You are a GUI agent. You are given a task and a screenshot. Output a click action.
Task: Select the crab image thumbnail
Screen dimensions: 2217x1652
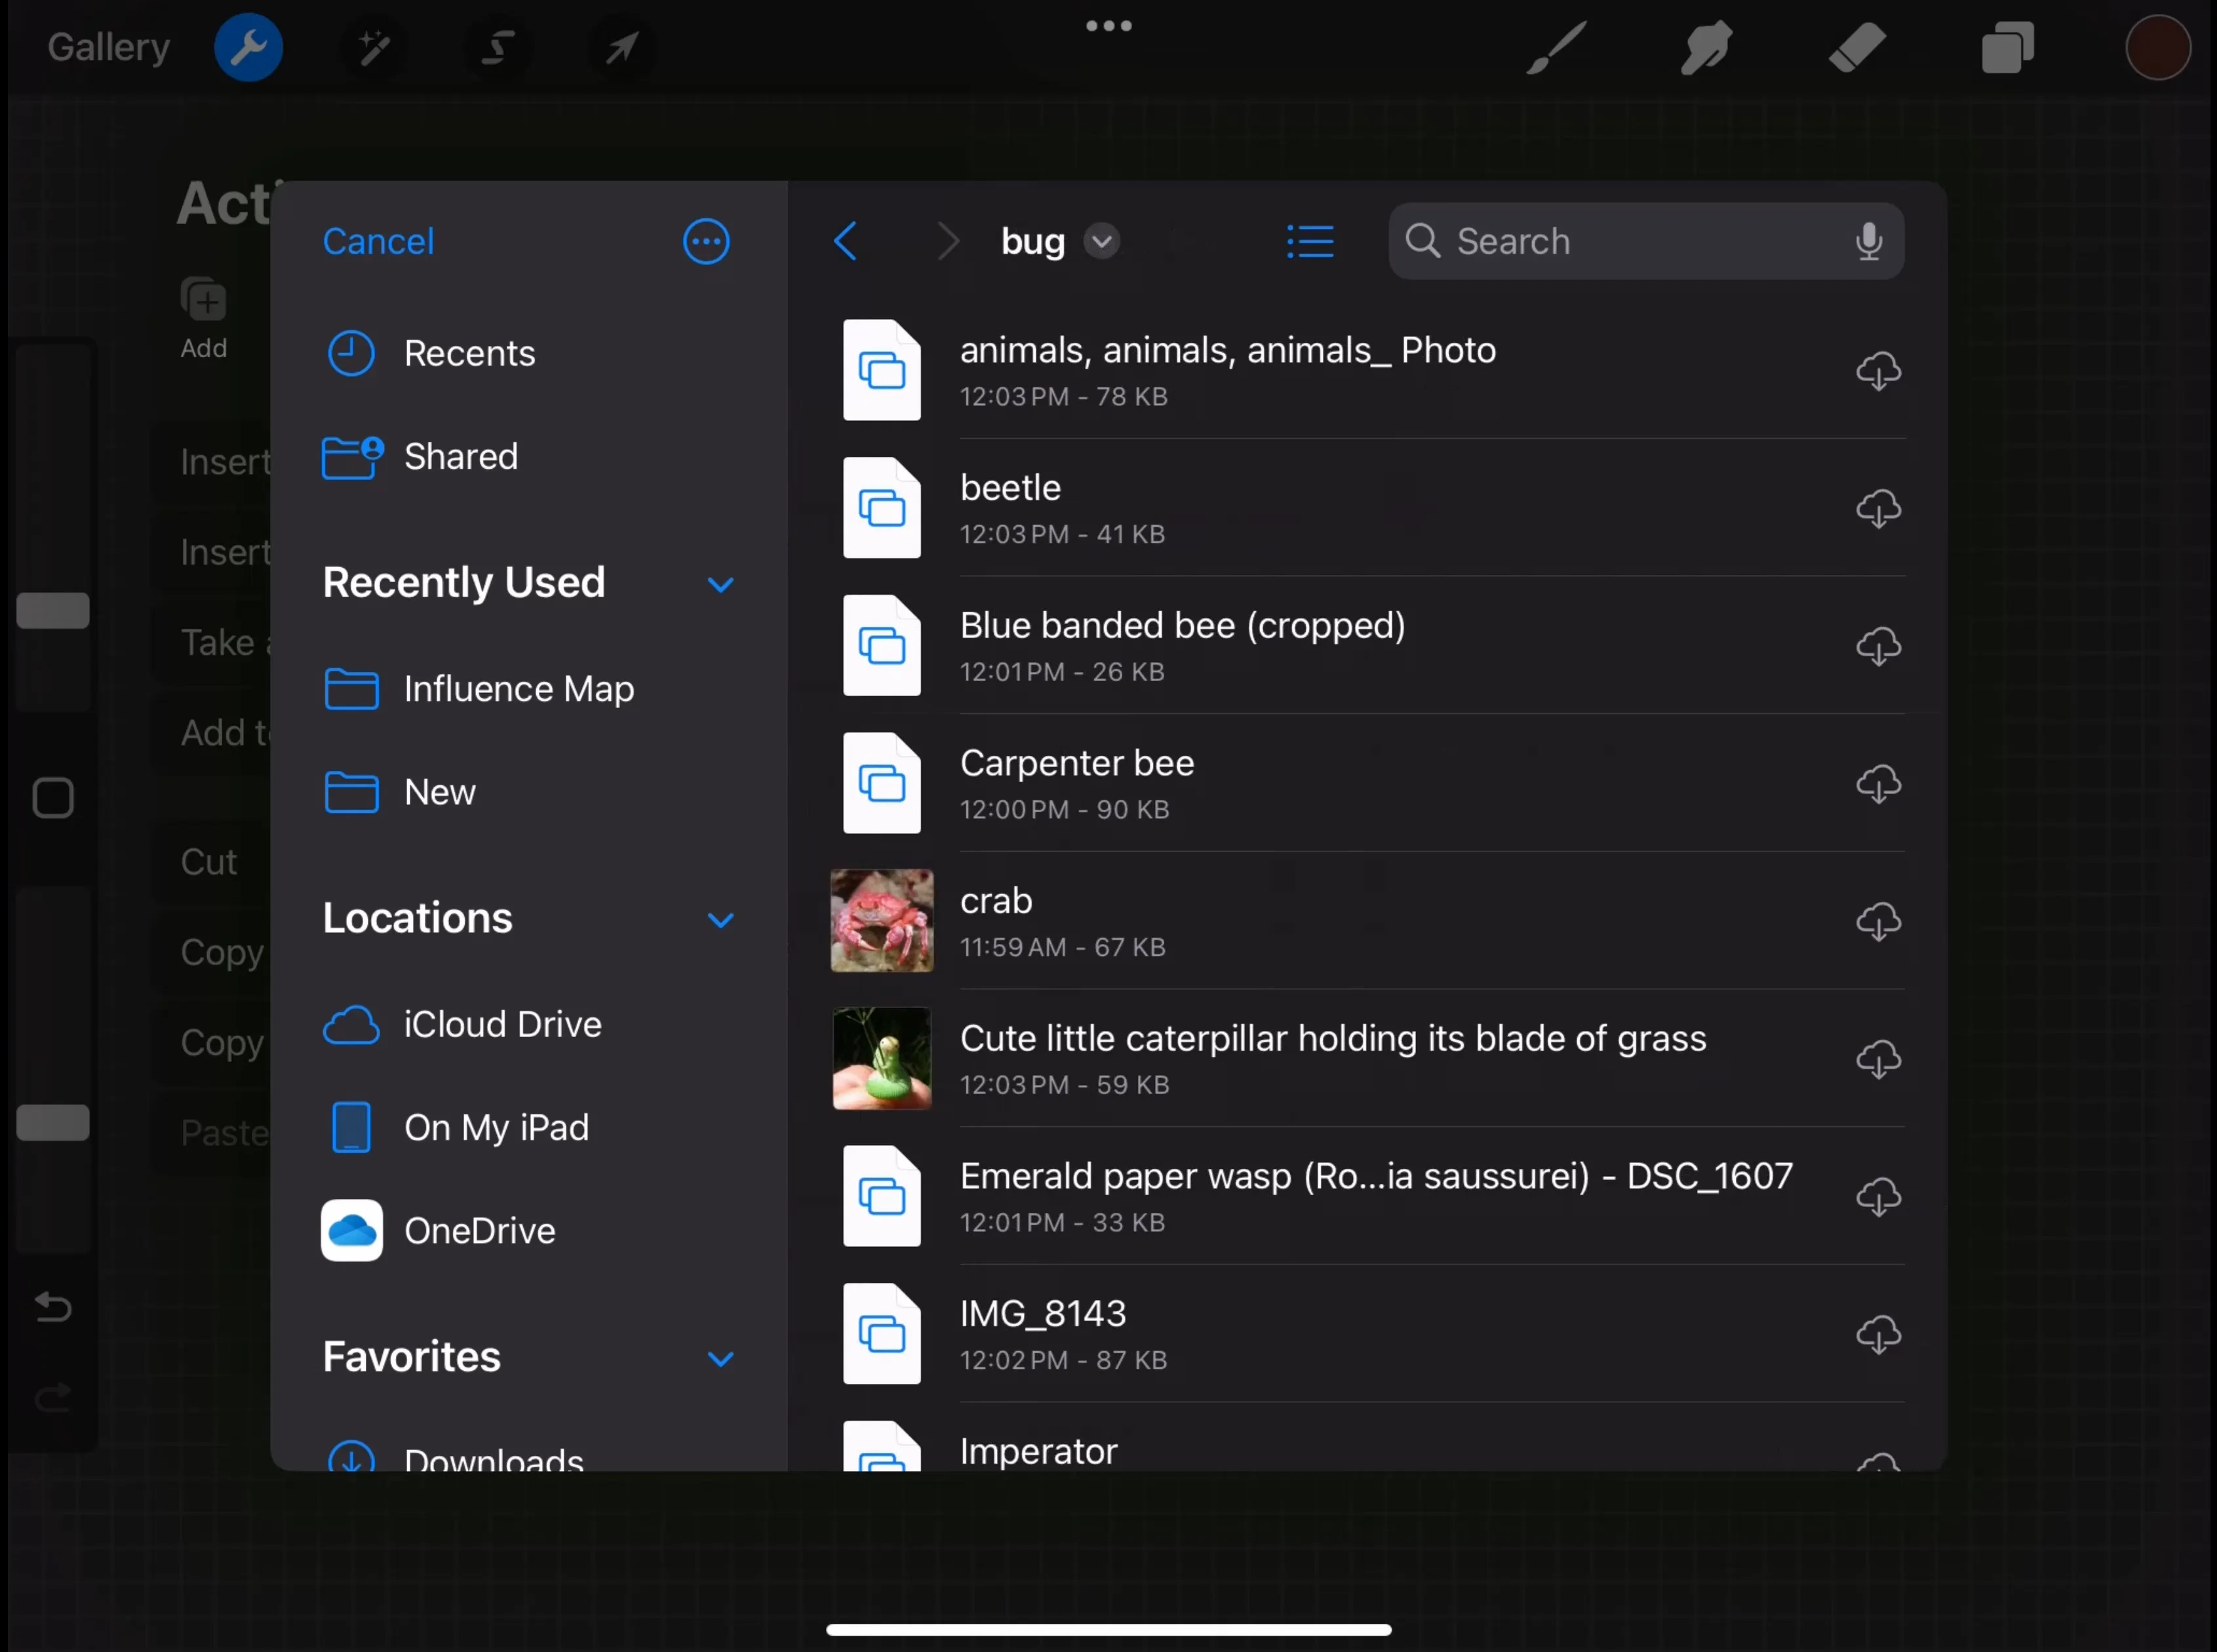point(881,920)
